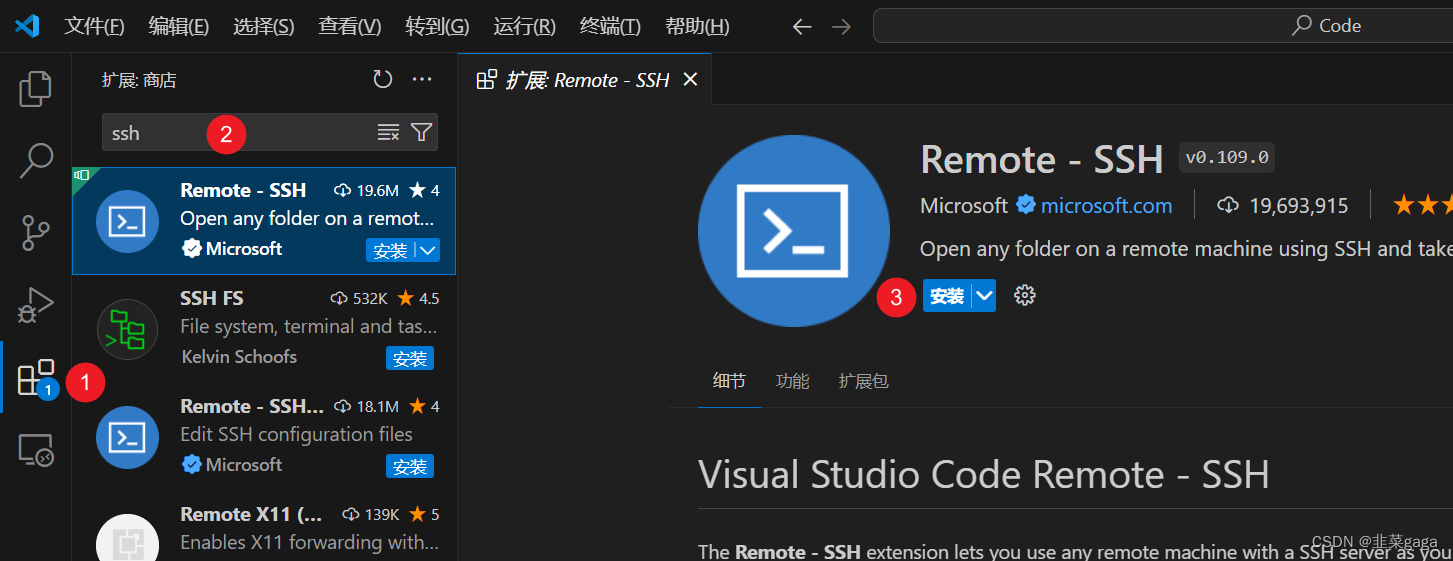This screenshot has width=1453, height=561.
Task: Open the Run and Debug view
Action: click(35, 305)
